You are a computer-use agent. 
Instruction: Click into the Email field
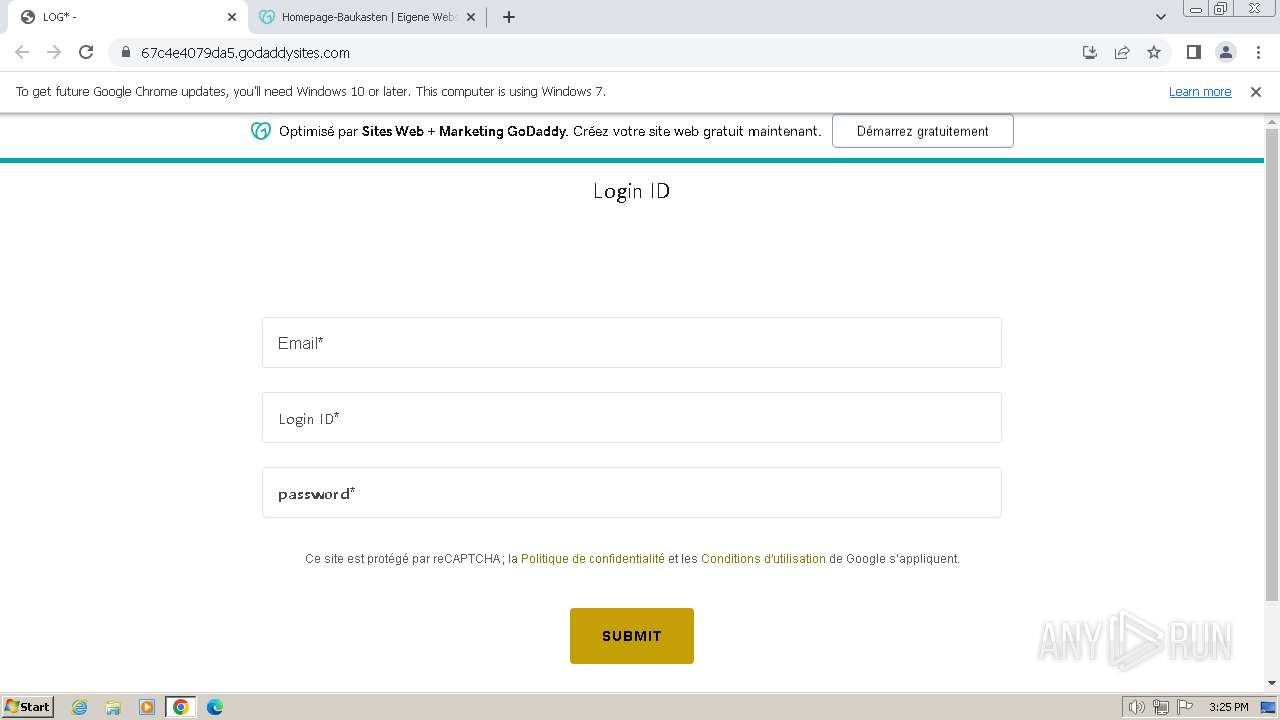click(632, 343)
